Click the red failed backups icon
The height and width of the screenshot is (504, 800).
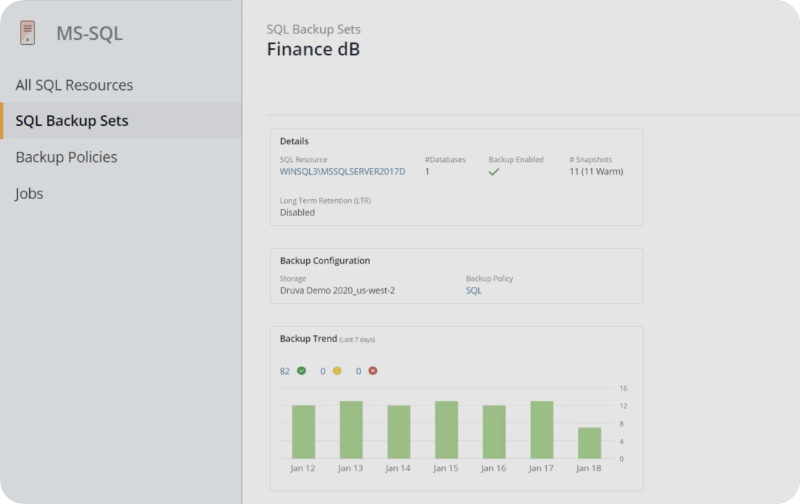[372, 371]
